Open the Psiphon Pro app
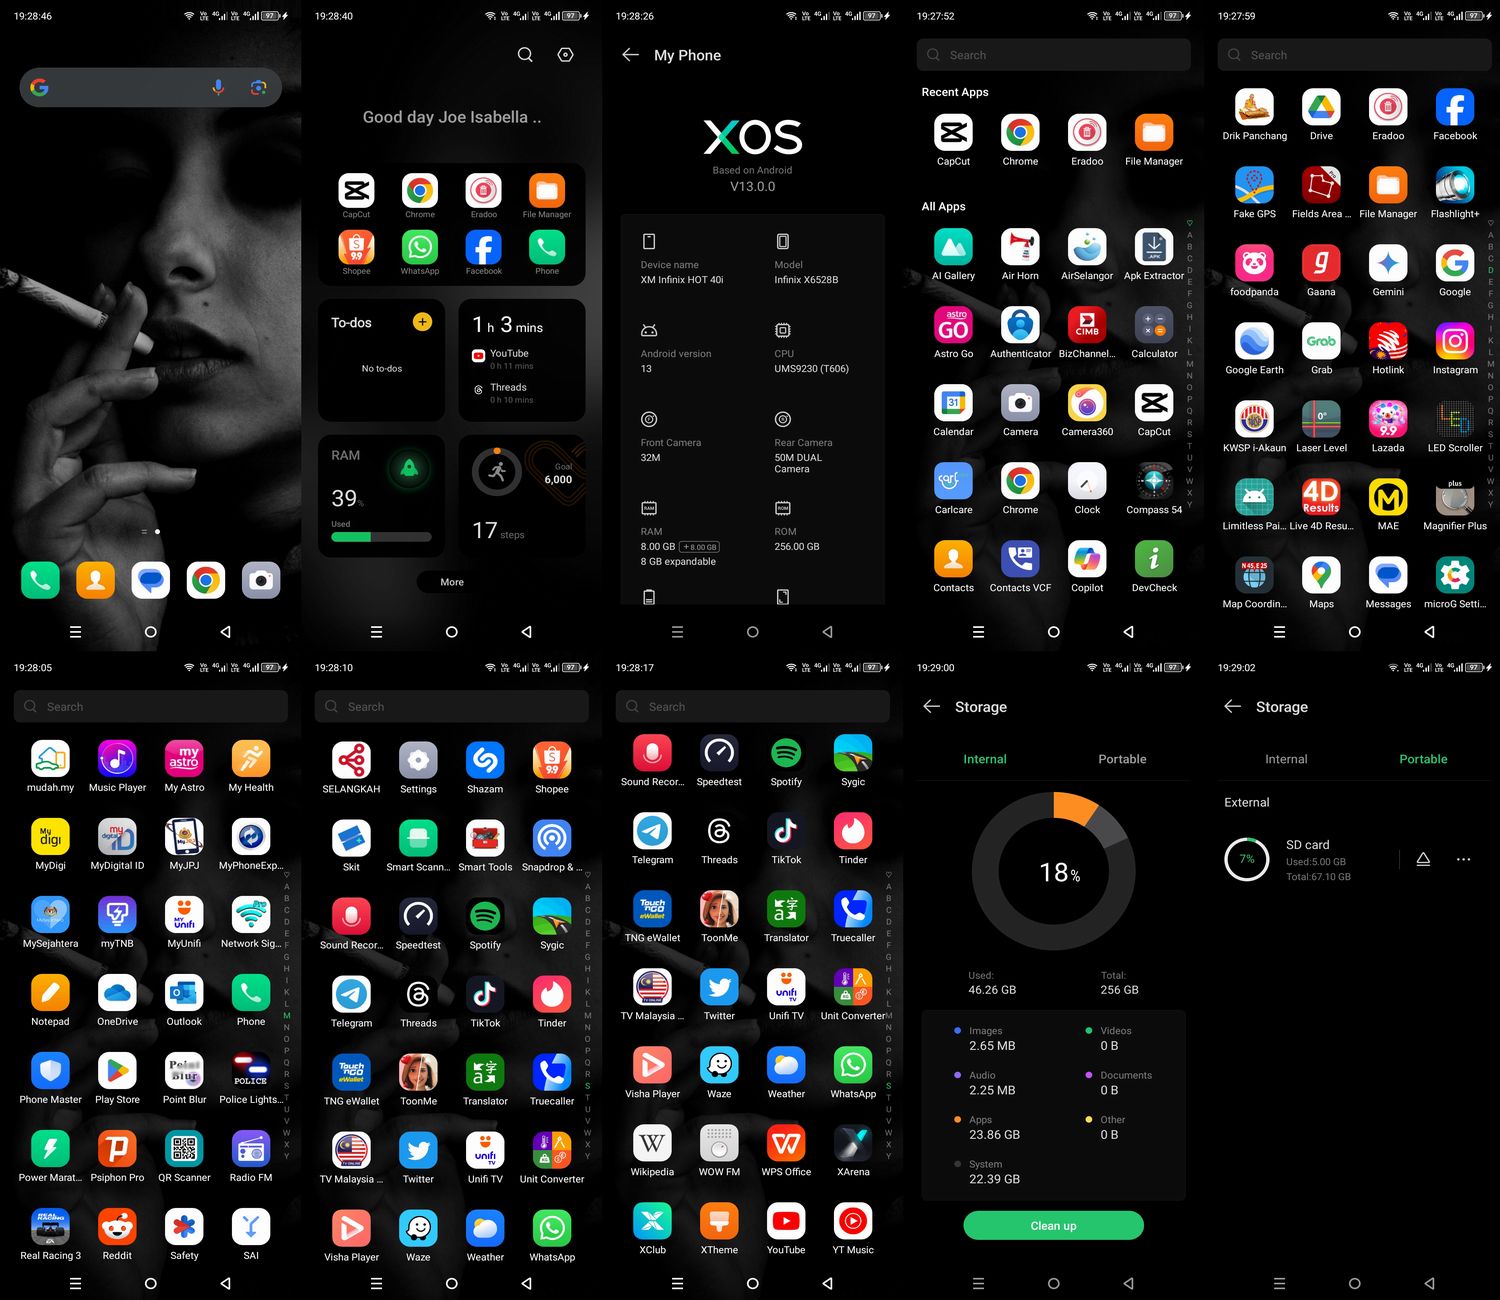 point(117,1149)
